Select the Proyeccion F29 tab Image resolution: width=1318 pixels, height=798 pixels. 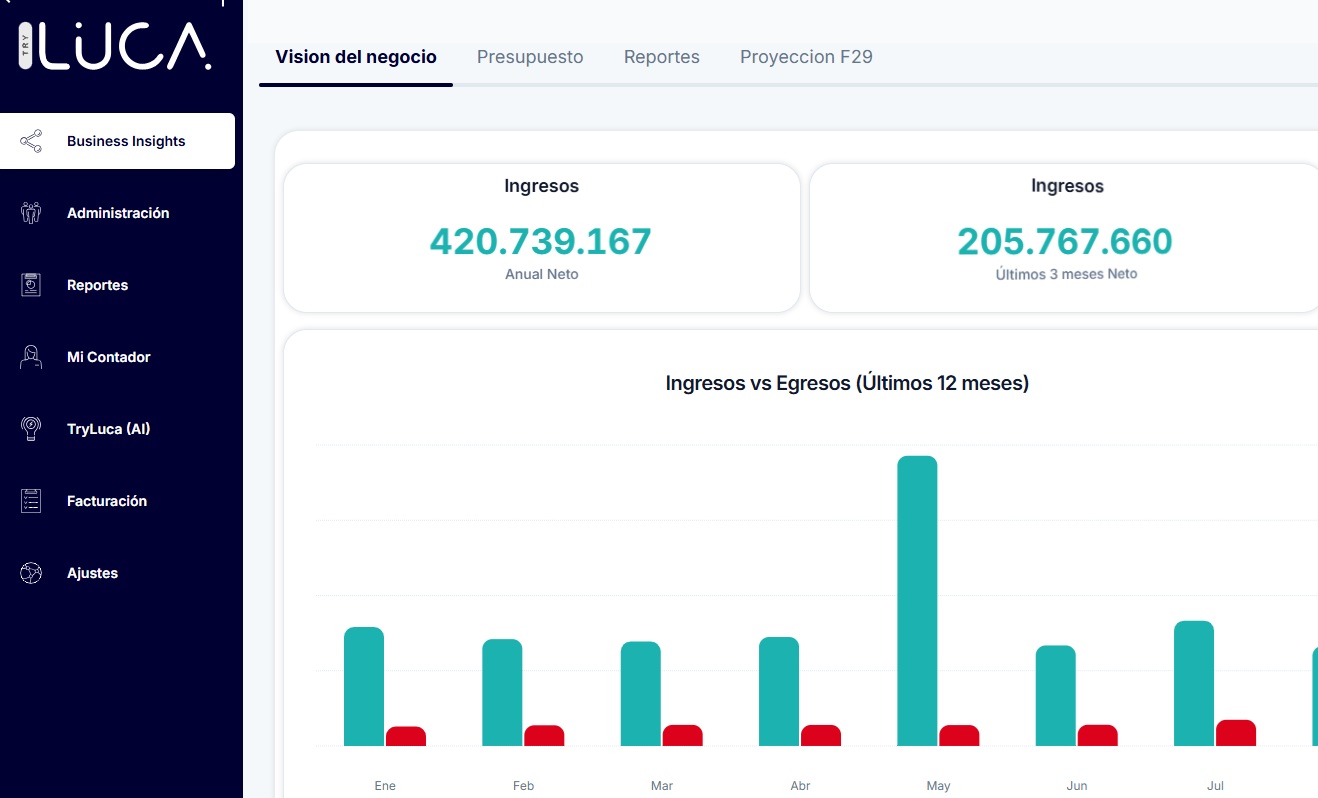click(x=806, y=57)
